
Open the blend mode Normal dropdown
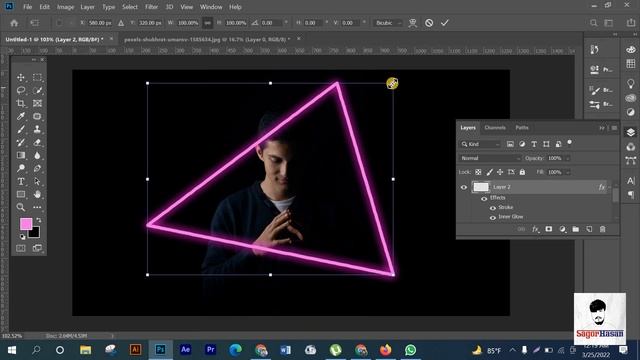tap(490, 158)
